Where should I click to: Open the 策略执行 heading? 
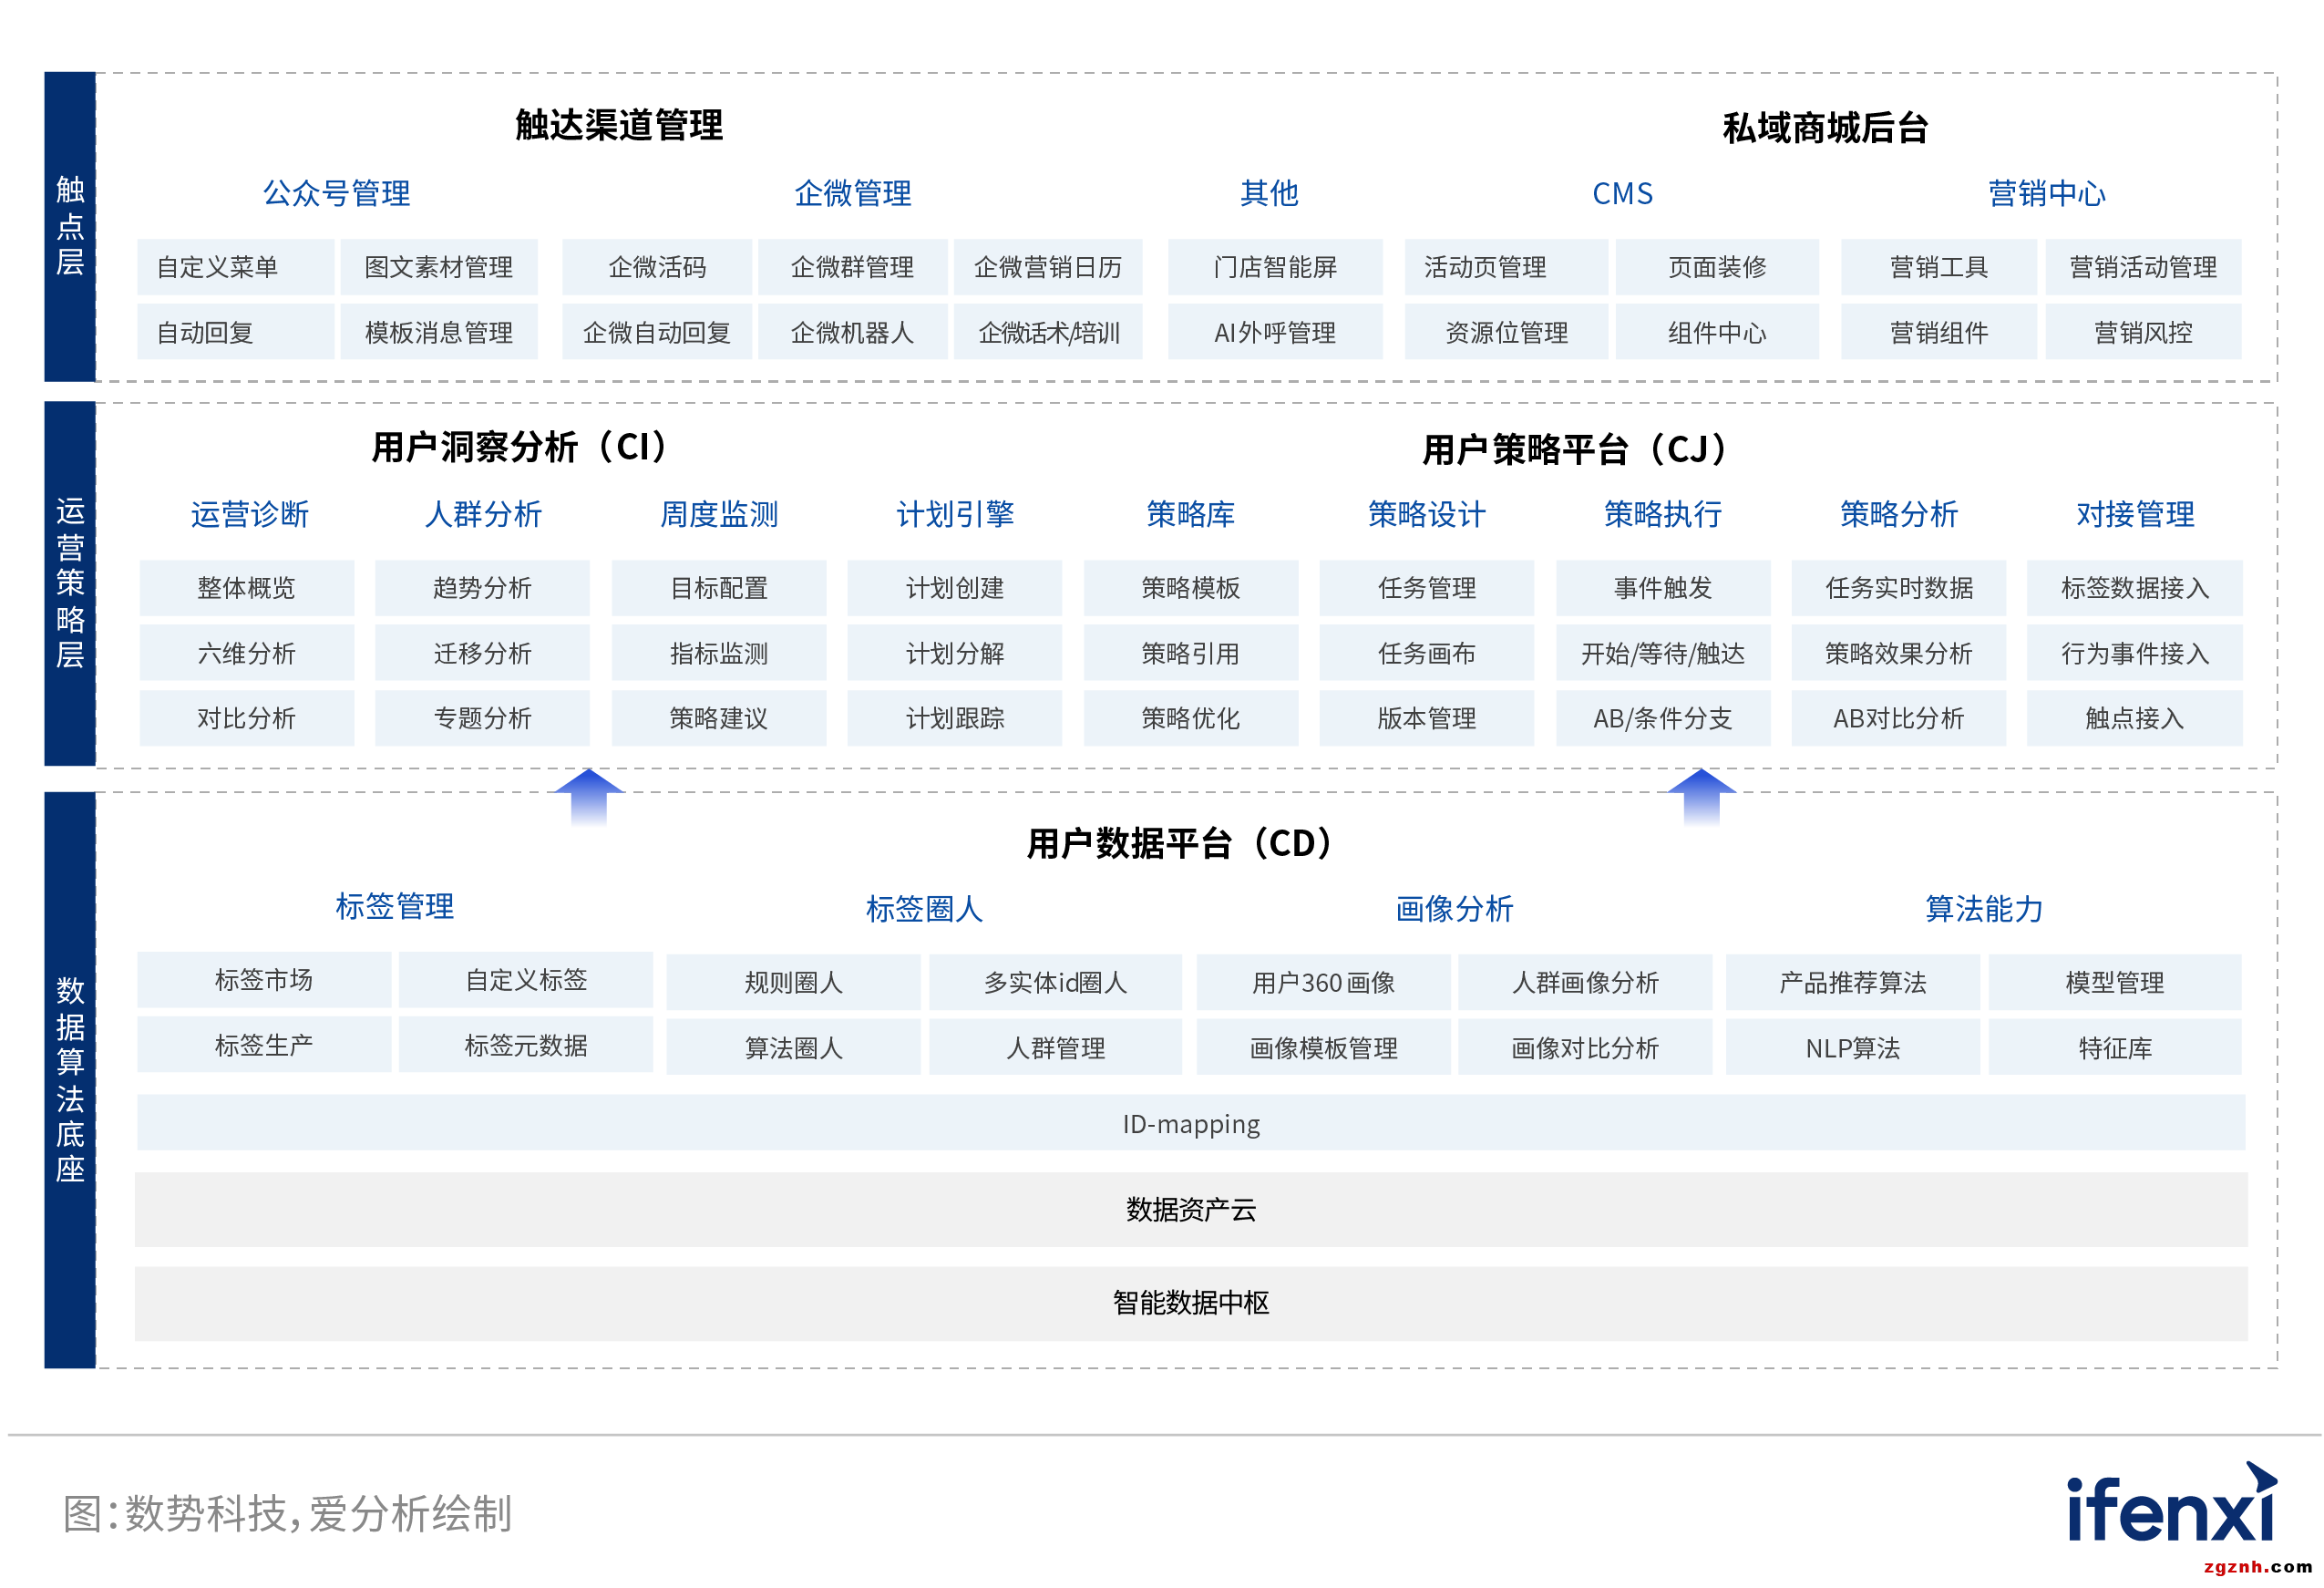1662,514
